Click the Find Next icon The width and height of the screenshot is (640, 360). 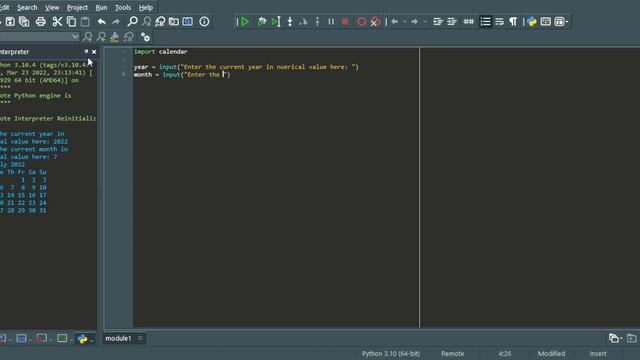tap(146, 22)
